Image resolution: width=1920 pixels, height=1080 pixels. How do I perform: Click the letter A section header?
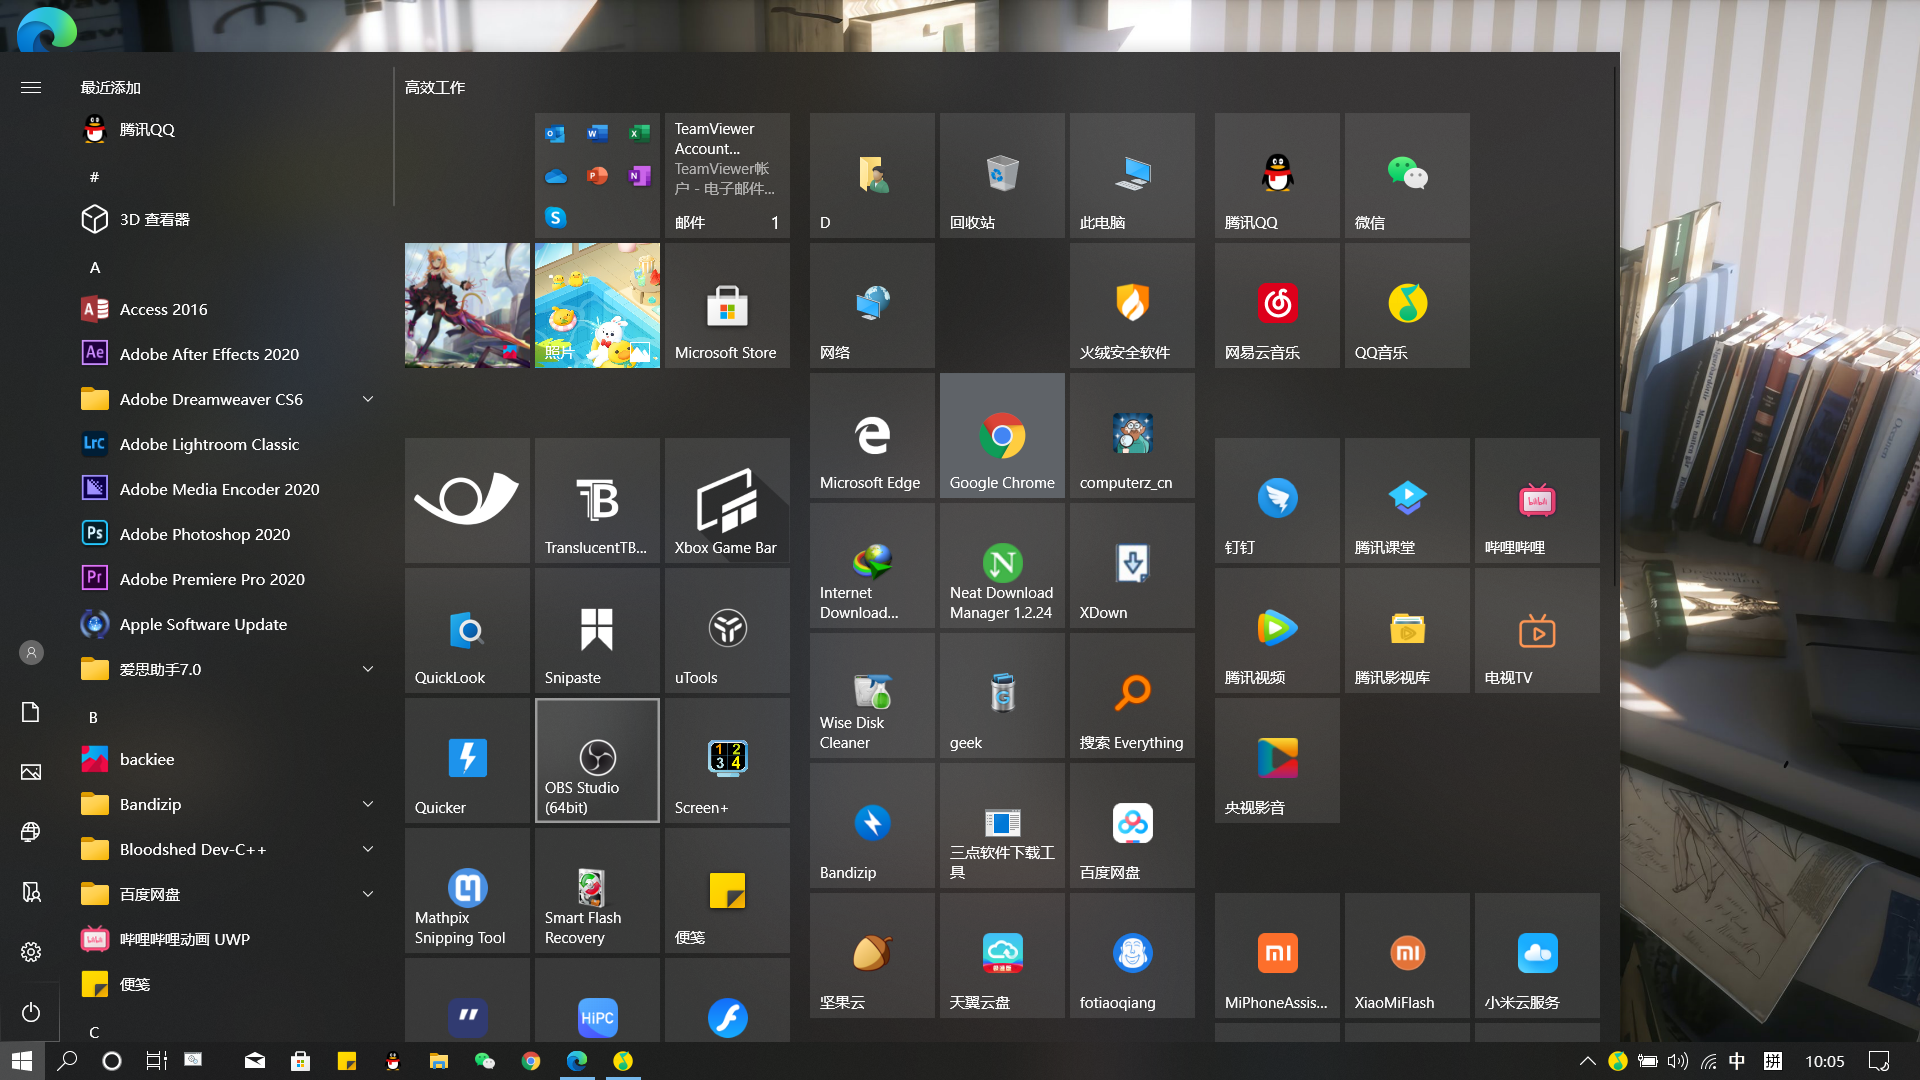click(x=95, y=267)
